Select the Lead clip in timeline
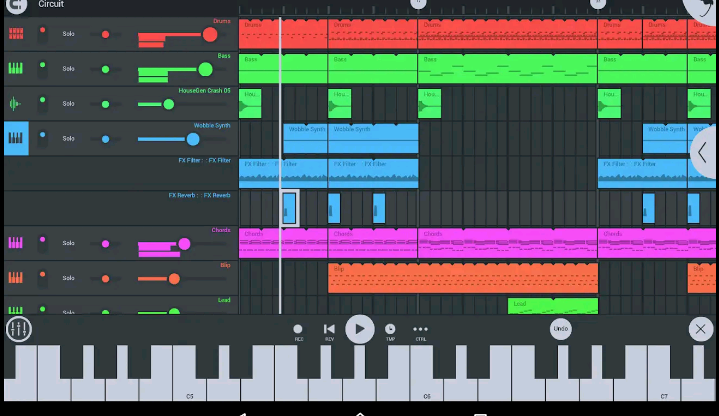The height and width of the screenshot is (416, 719). pyautogui.click(x=553, y=306)
